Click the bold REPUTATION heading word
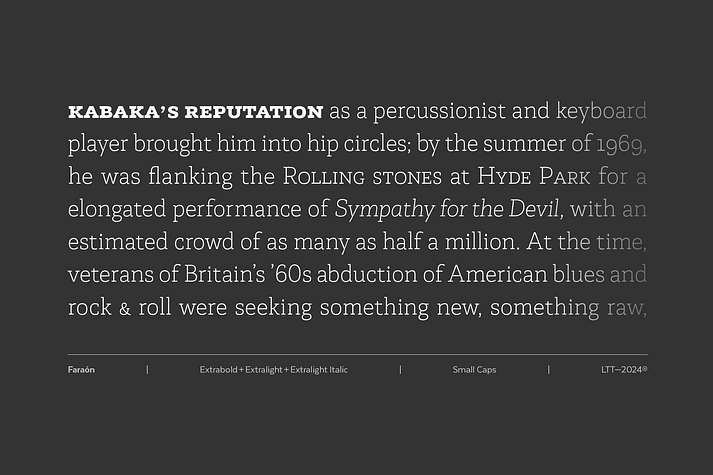This screenshot has width=713, height=475. click(x=254, y=112)
